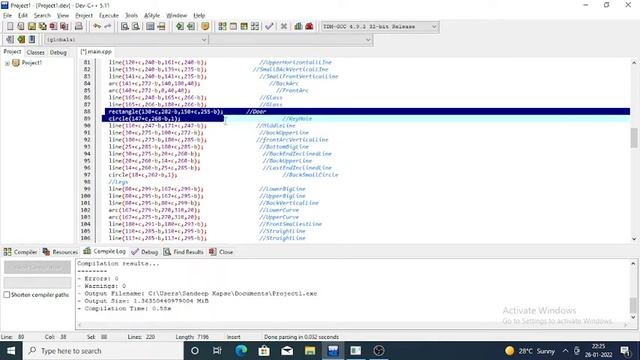
Task: Click the Save All toolbar icon
Action: tap(42, 27)
